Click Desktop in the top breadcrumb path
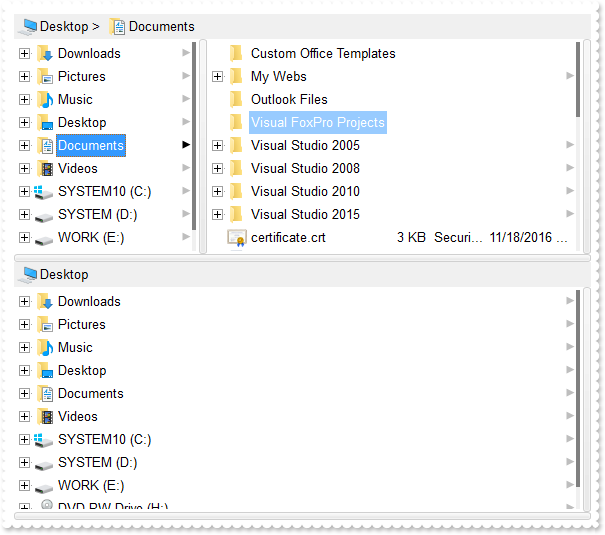 [63, 26]
